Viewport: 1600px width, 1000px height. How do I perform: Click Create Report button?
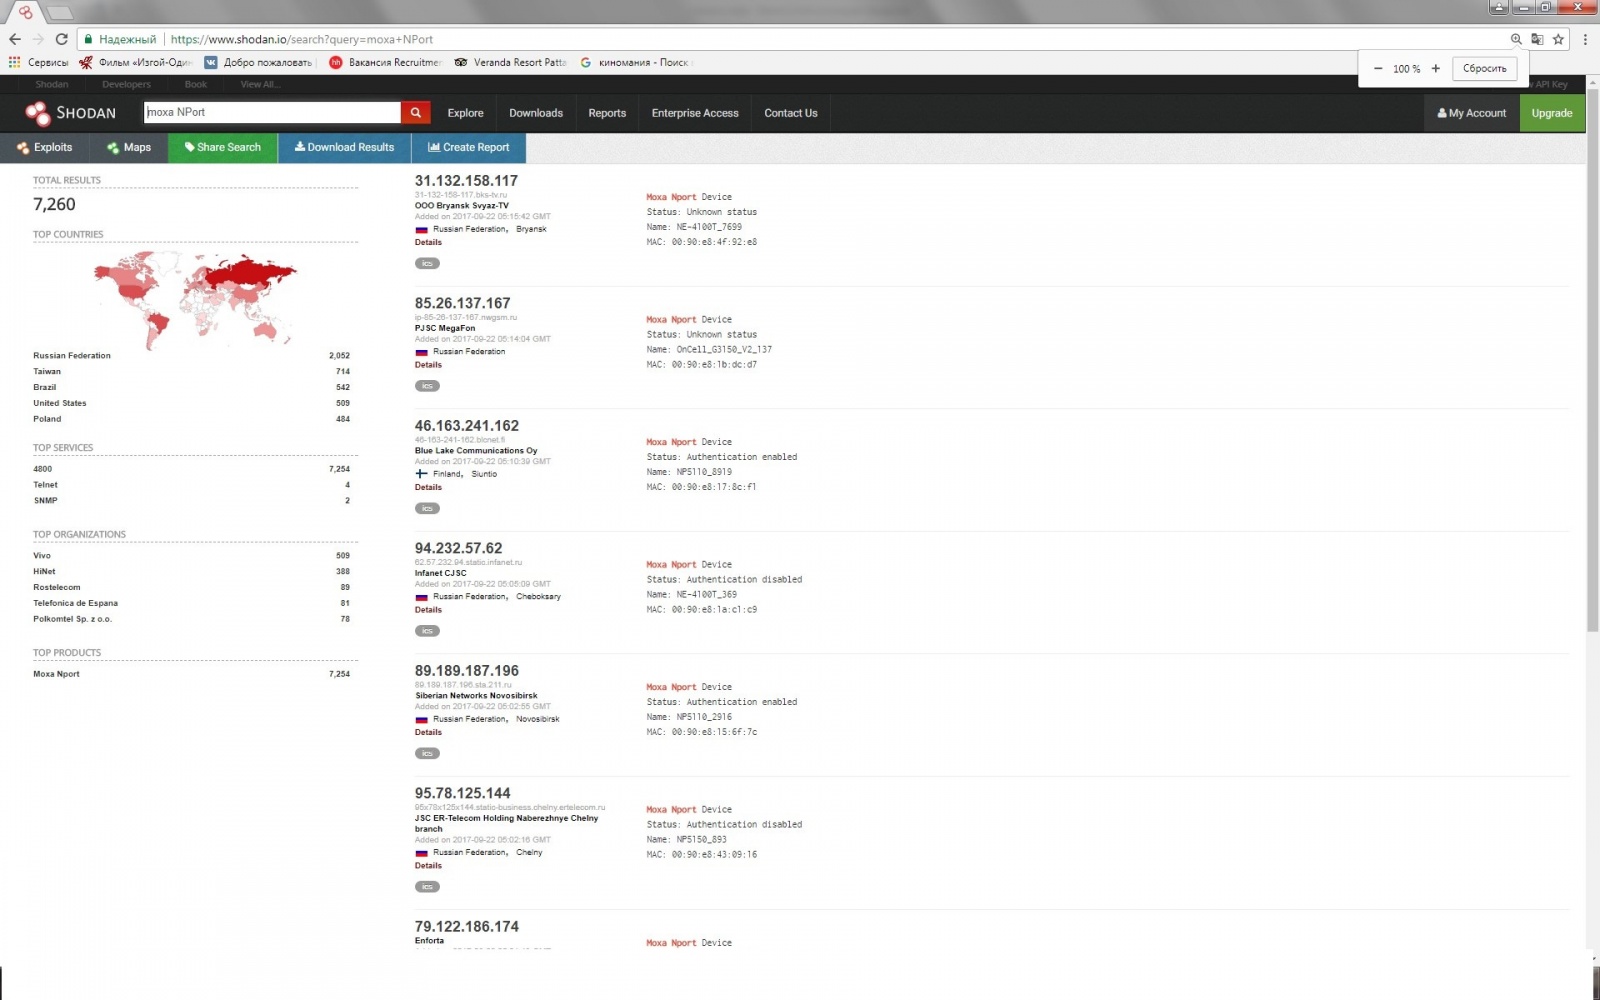(x=469, y=147)
